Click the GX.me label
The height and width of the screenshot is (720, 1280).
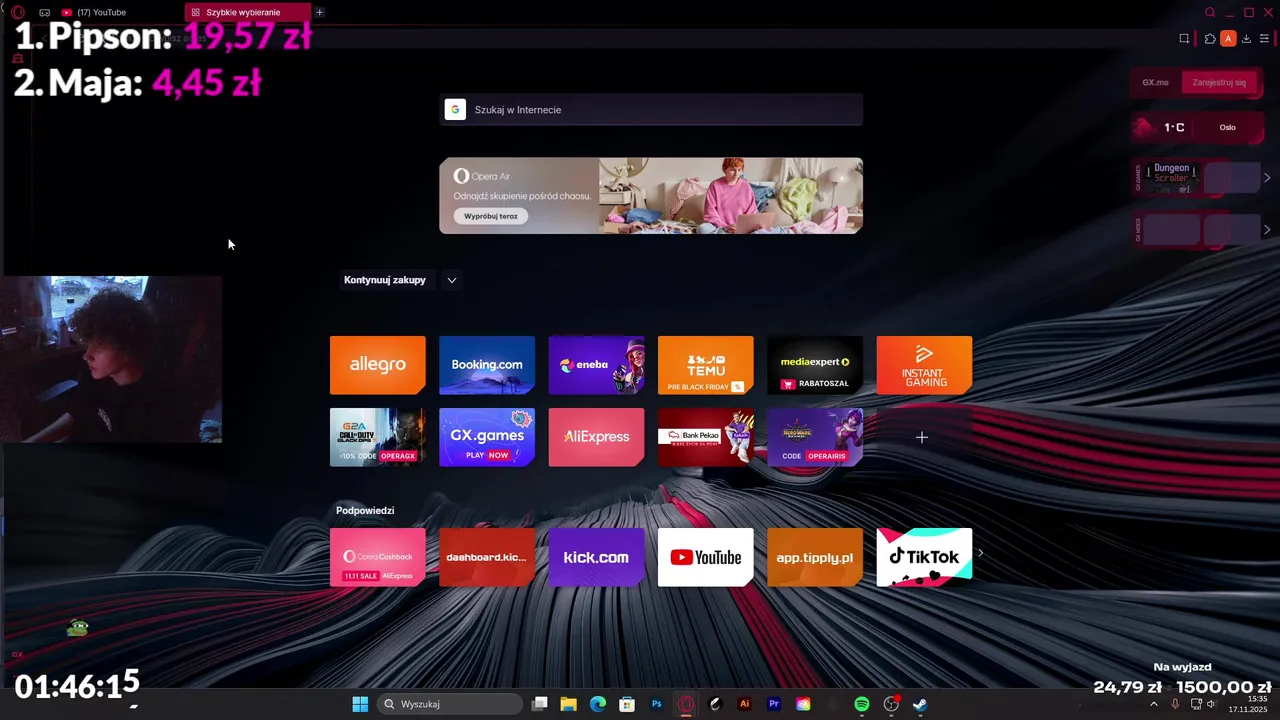coord(1155,82)
